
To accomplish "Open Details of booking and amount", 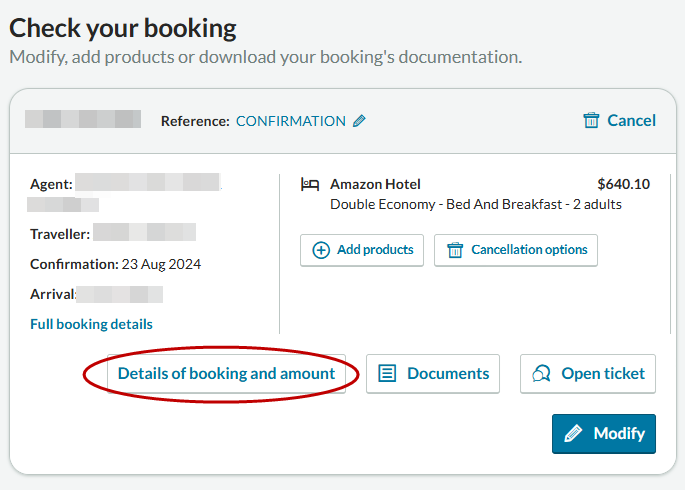I will (226, 374).
